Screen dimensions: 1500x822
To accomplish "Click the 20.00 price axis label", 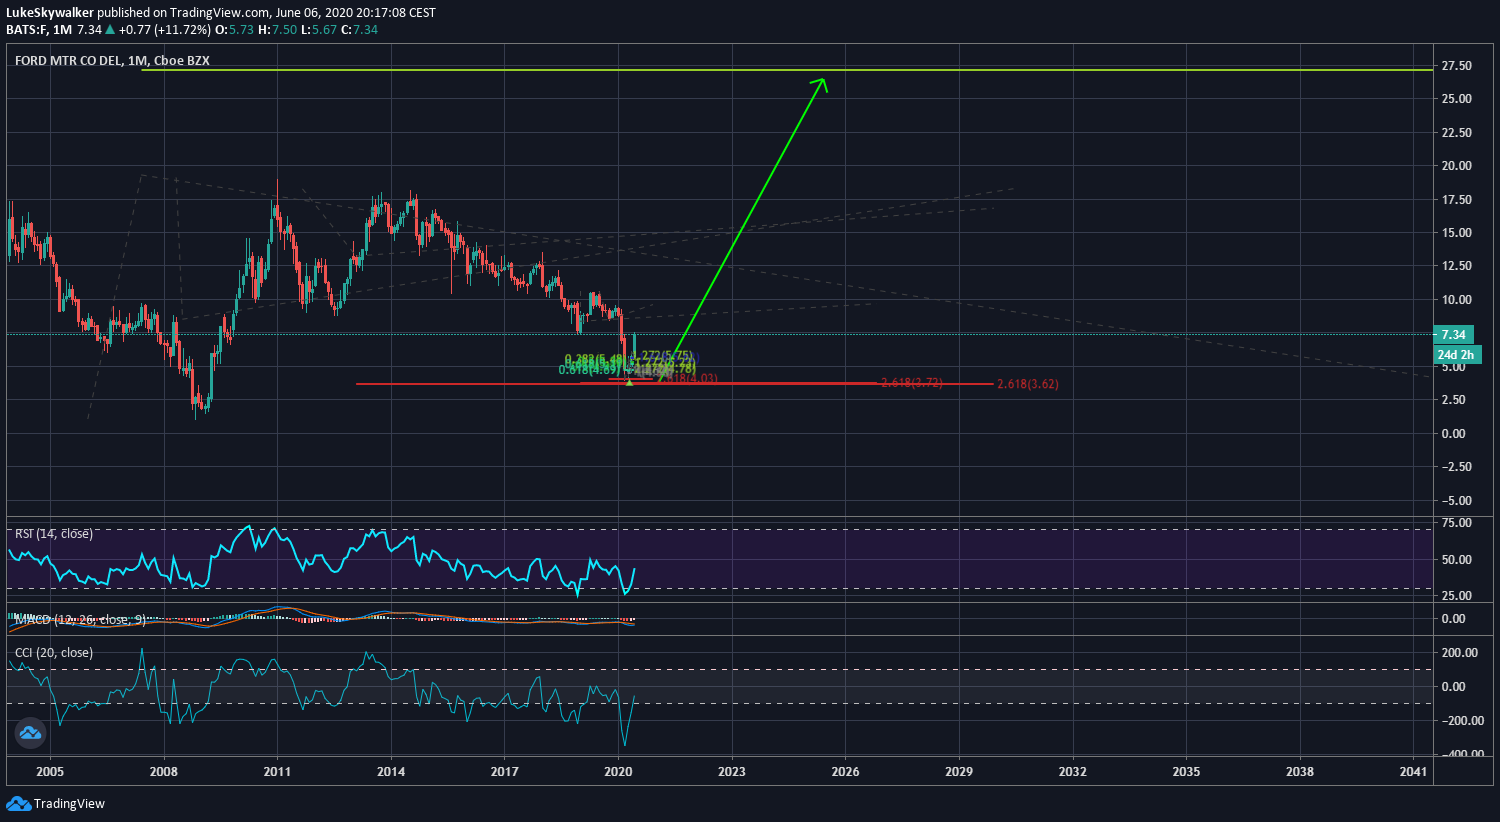I will 1457,166.
